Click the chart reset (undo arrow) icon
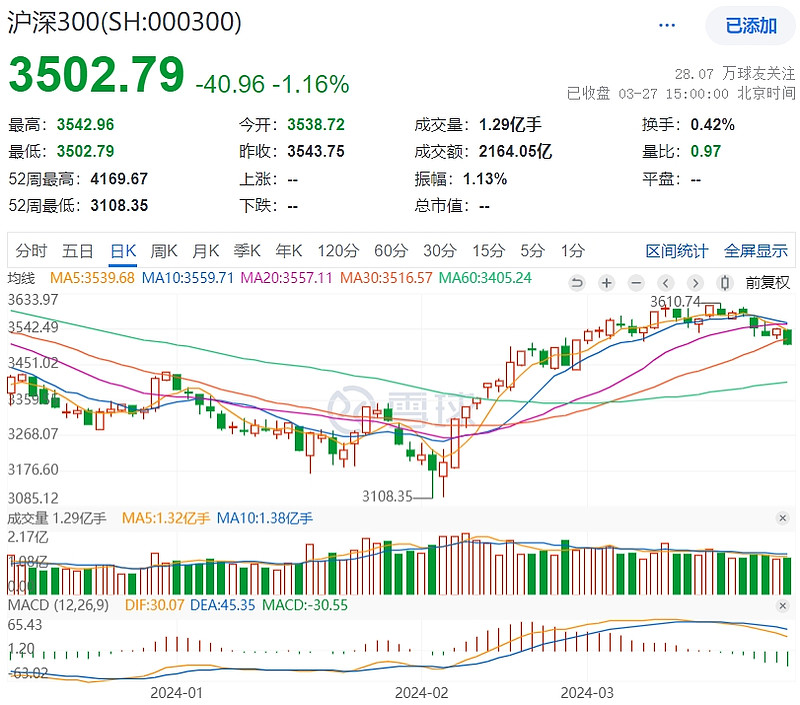This screenshot has width=800, height=705. coord(577,283)
